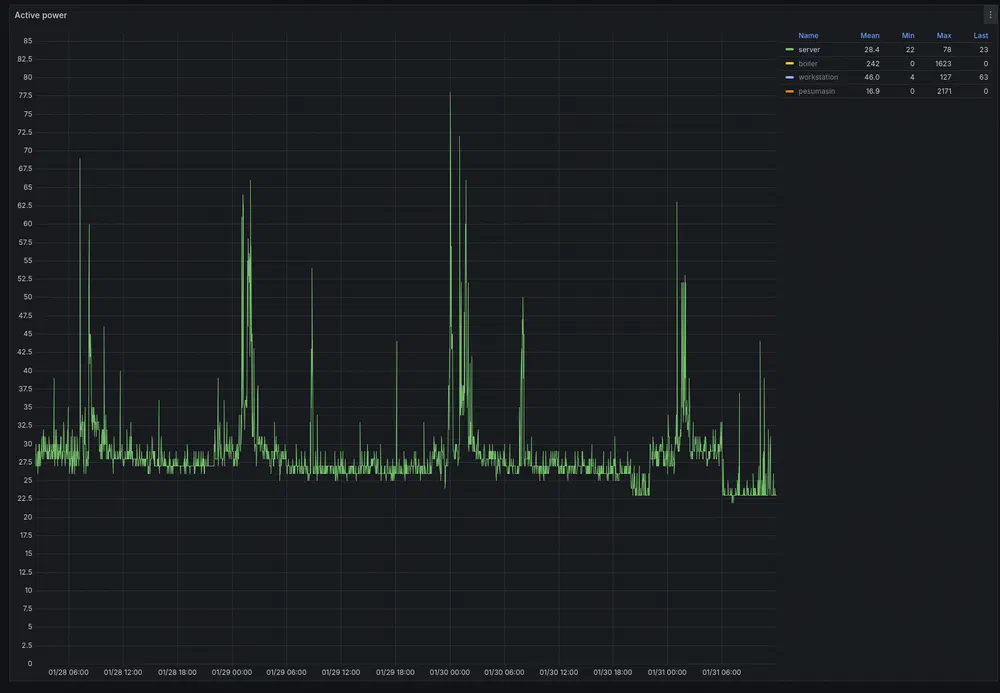Click the 85 y-axis label
The width and height of the screenshot is (1000, 693).
tap(27, 41)
